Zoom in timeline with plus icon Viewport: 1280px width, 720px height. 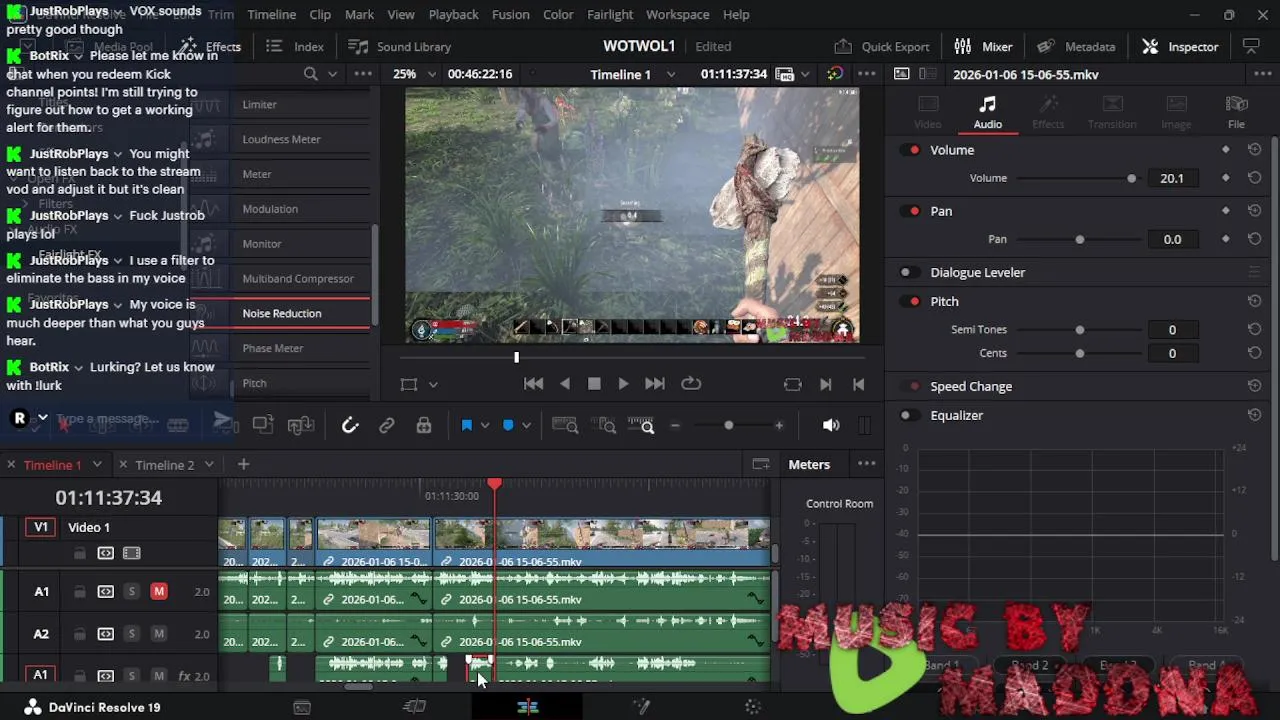click(779, 426)
